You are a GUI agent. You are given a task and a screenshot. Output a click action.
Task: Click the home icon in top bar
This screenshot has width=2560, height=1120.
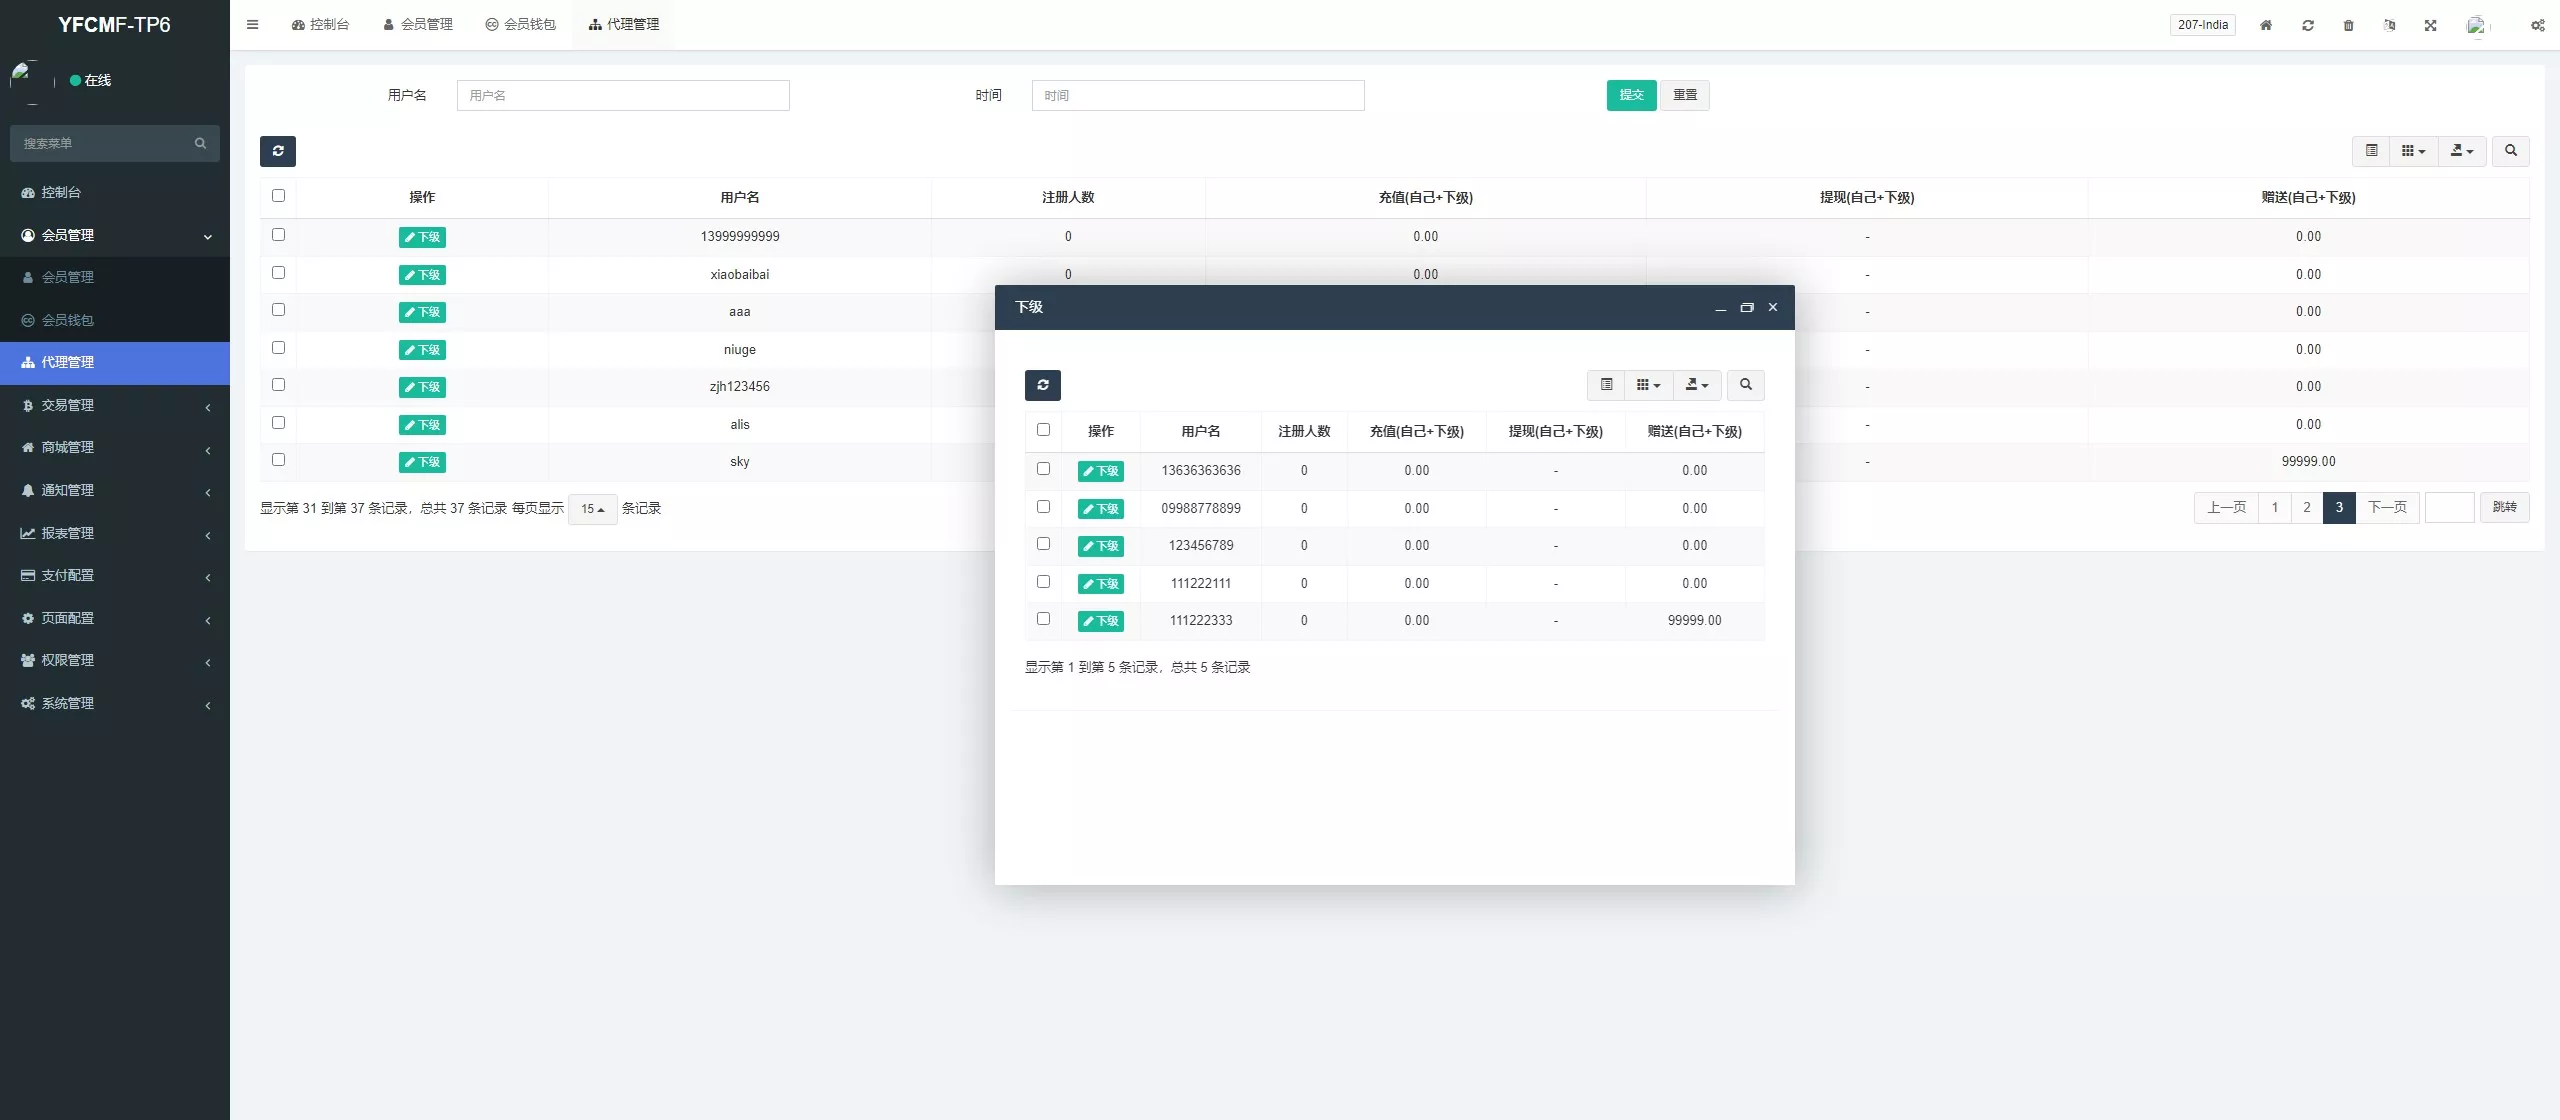[2266, 25]
